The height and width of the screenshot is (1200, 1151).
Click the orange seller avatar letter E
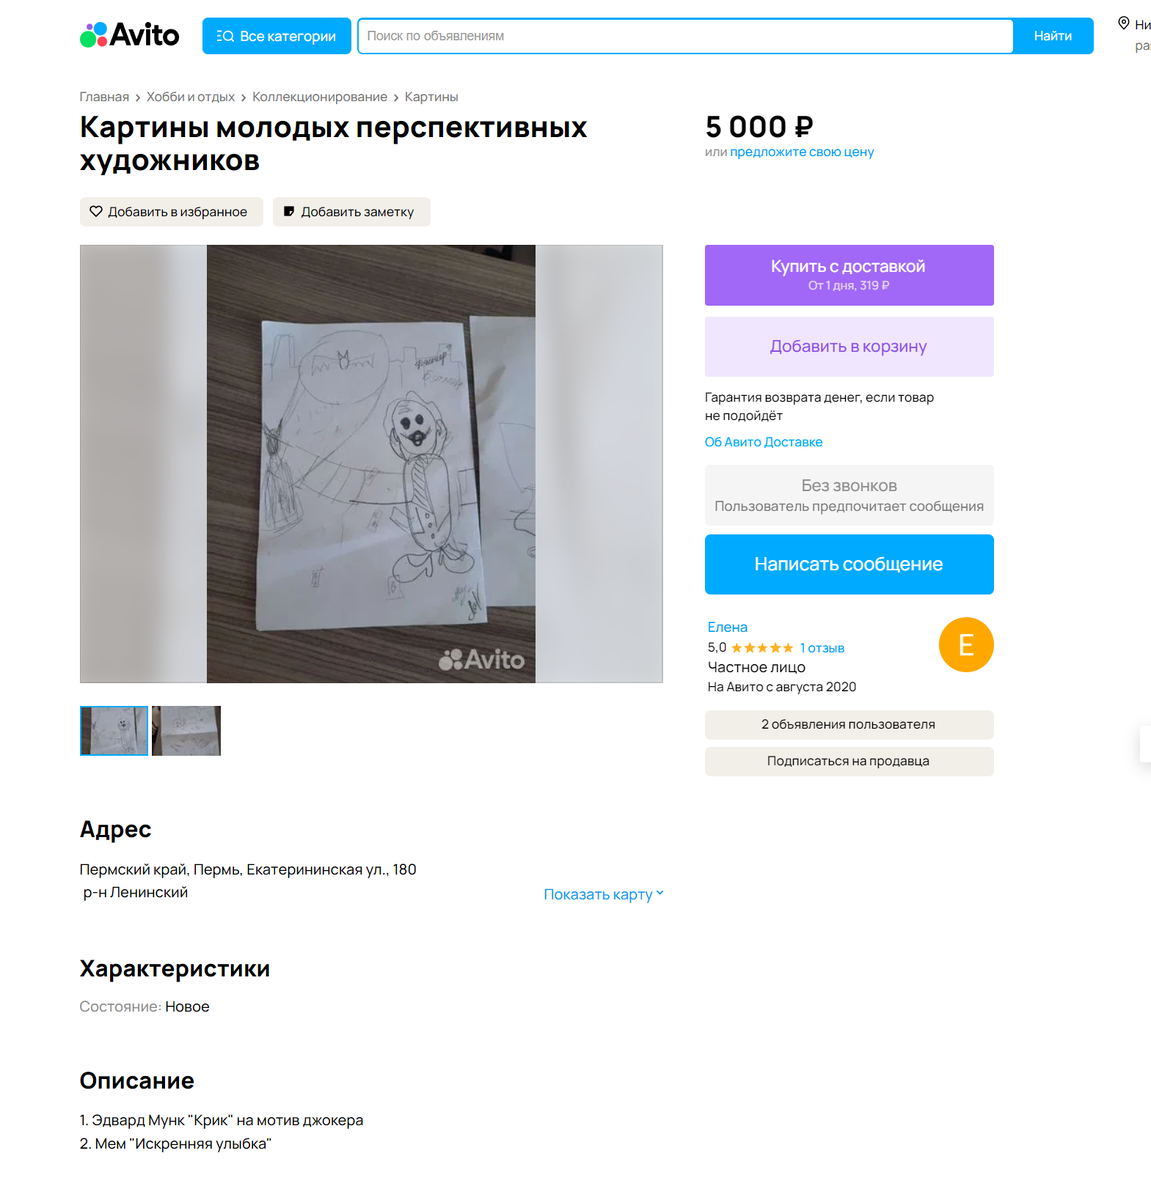coord(966,645)
